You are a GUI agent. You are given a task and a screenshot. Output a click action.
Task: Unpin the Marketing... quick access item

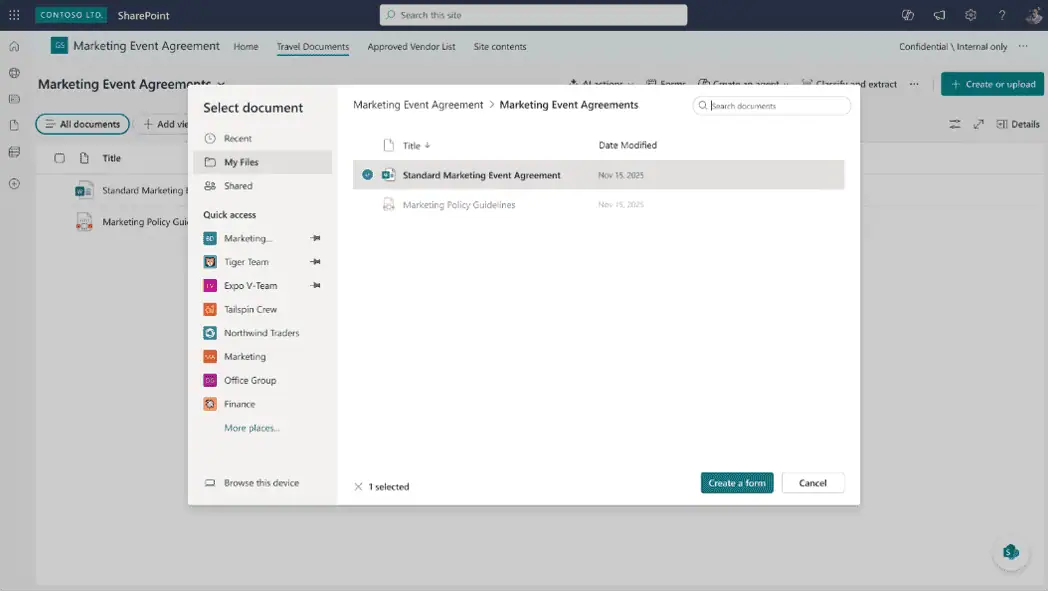[315, 238]
